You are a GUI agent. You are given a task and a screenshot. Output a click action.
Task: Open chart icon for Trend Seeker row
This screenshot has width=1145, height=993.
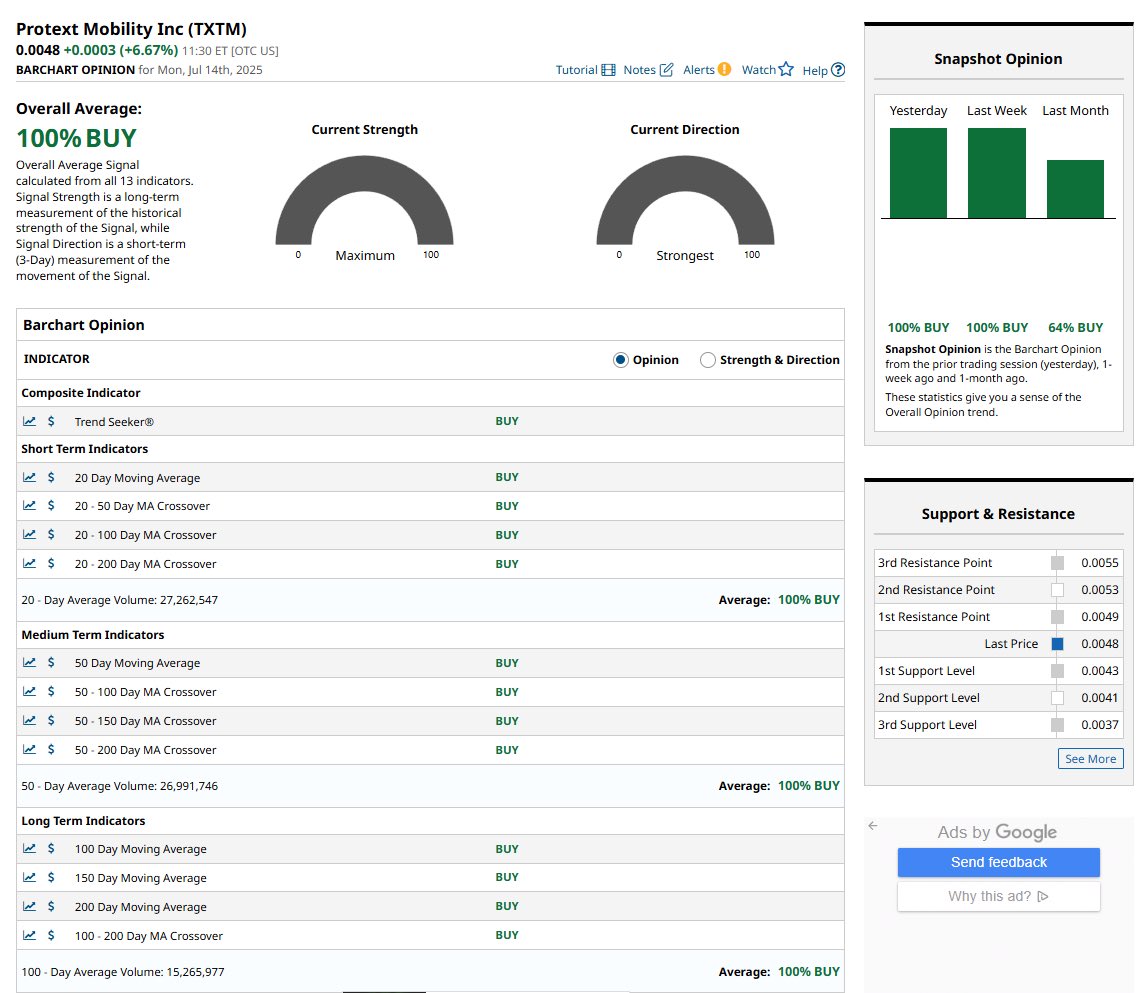pyautogui.click(x=29, y=421)
